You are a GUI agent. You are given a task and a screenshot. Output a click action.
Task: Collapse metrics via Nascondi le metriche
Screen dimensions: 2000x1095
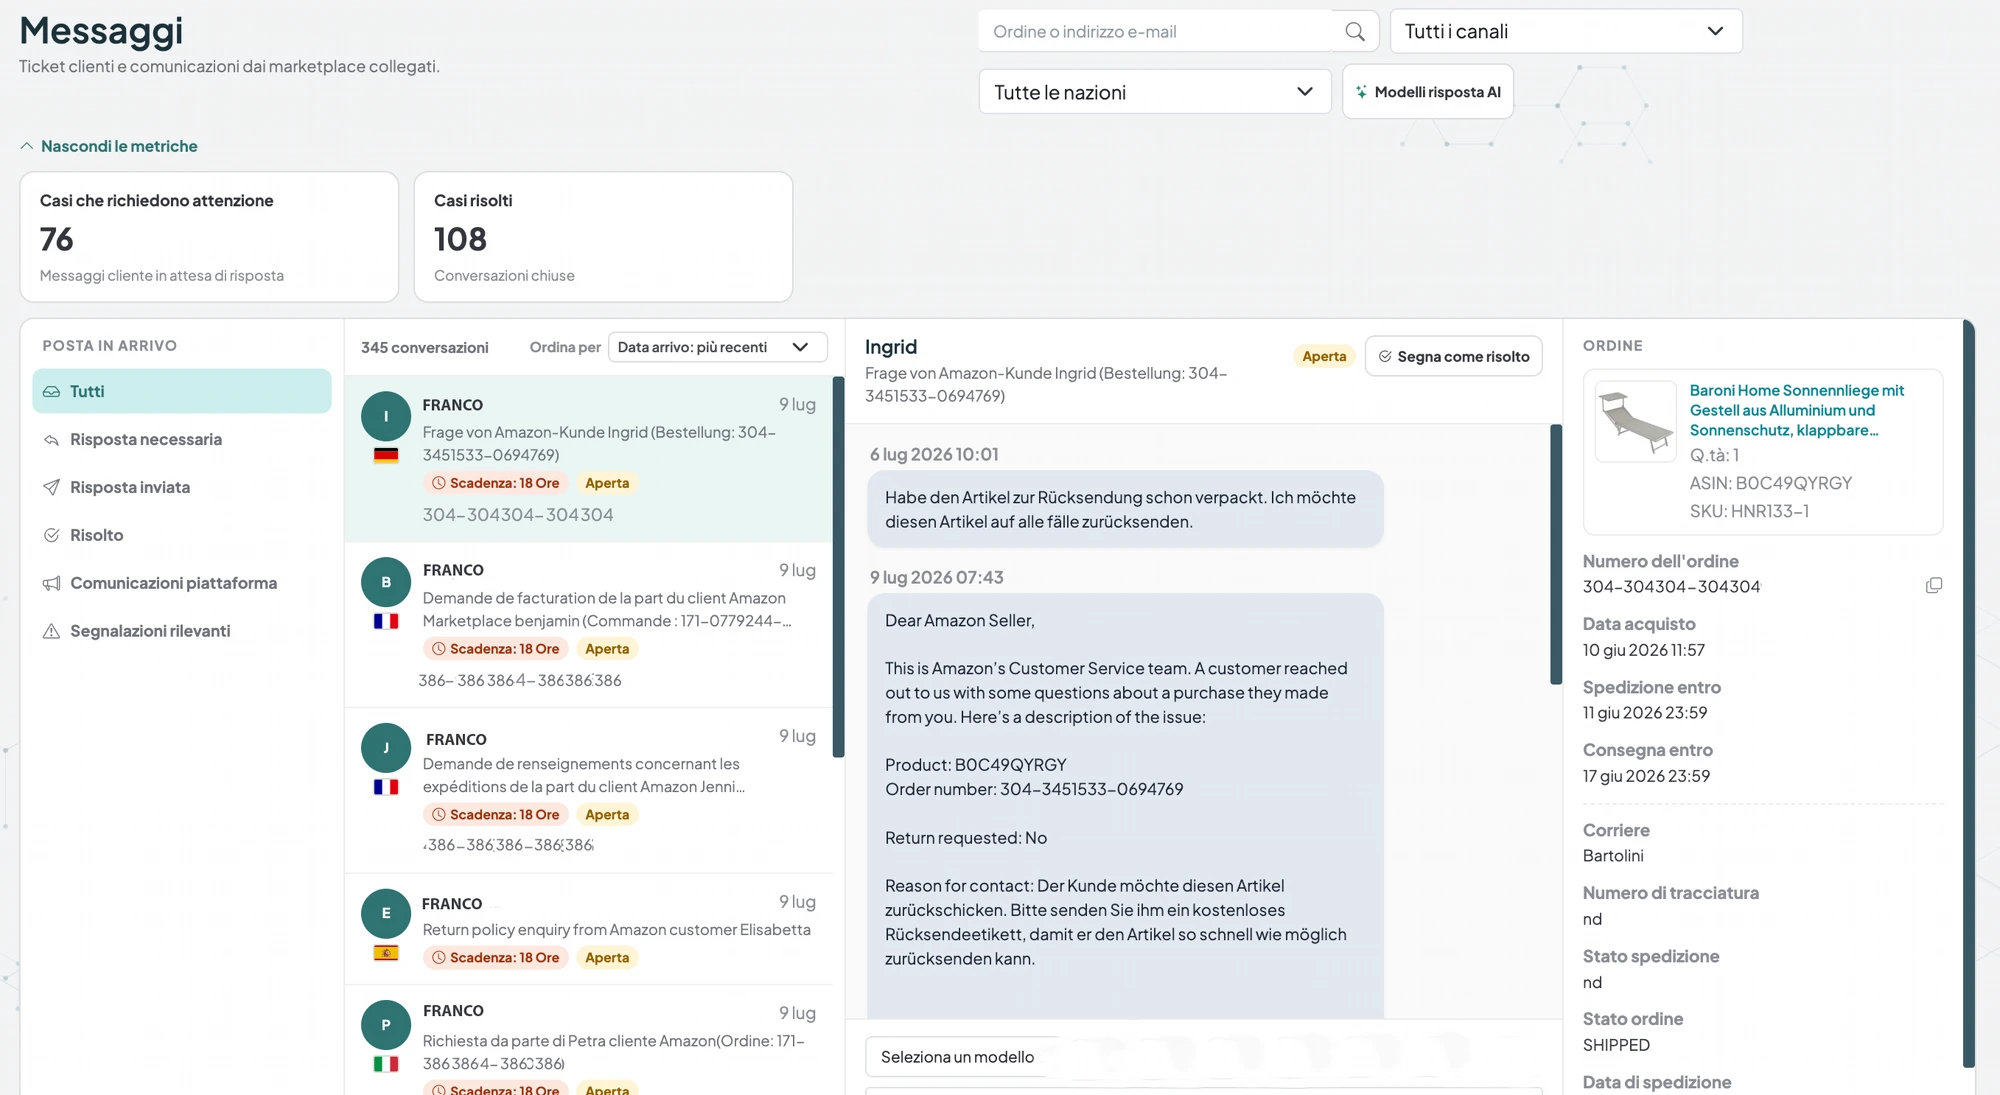click(x=109, y=146)
